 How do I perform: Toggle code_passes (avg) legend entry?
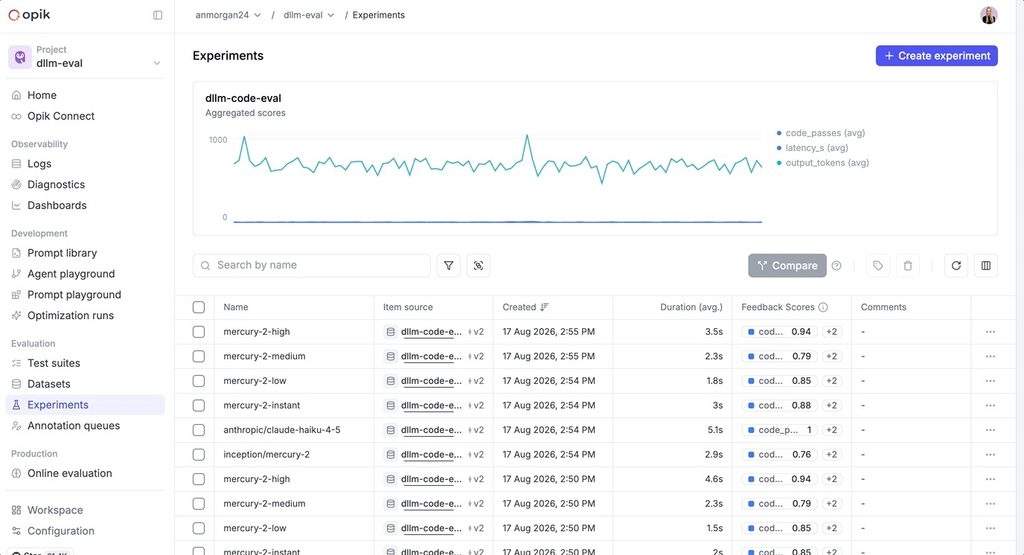click(x=821, y=133)
